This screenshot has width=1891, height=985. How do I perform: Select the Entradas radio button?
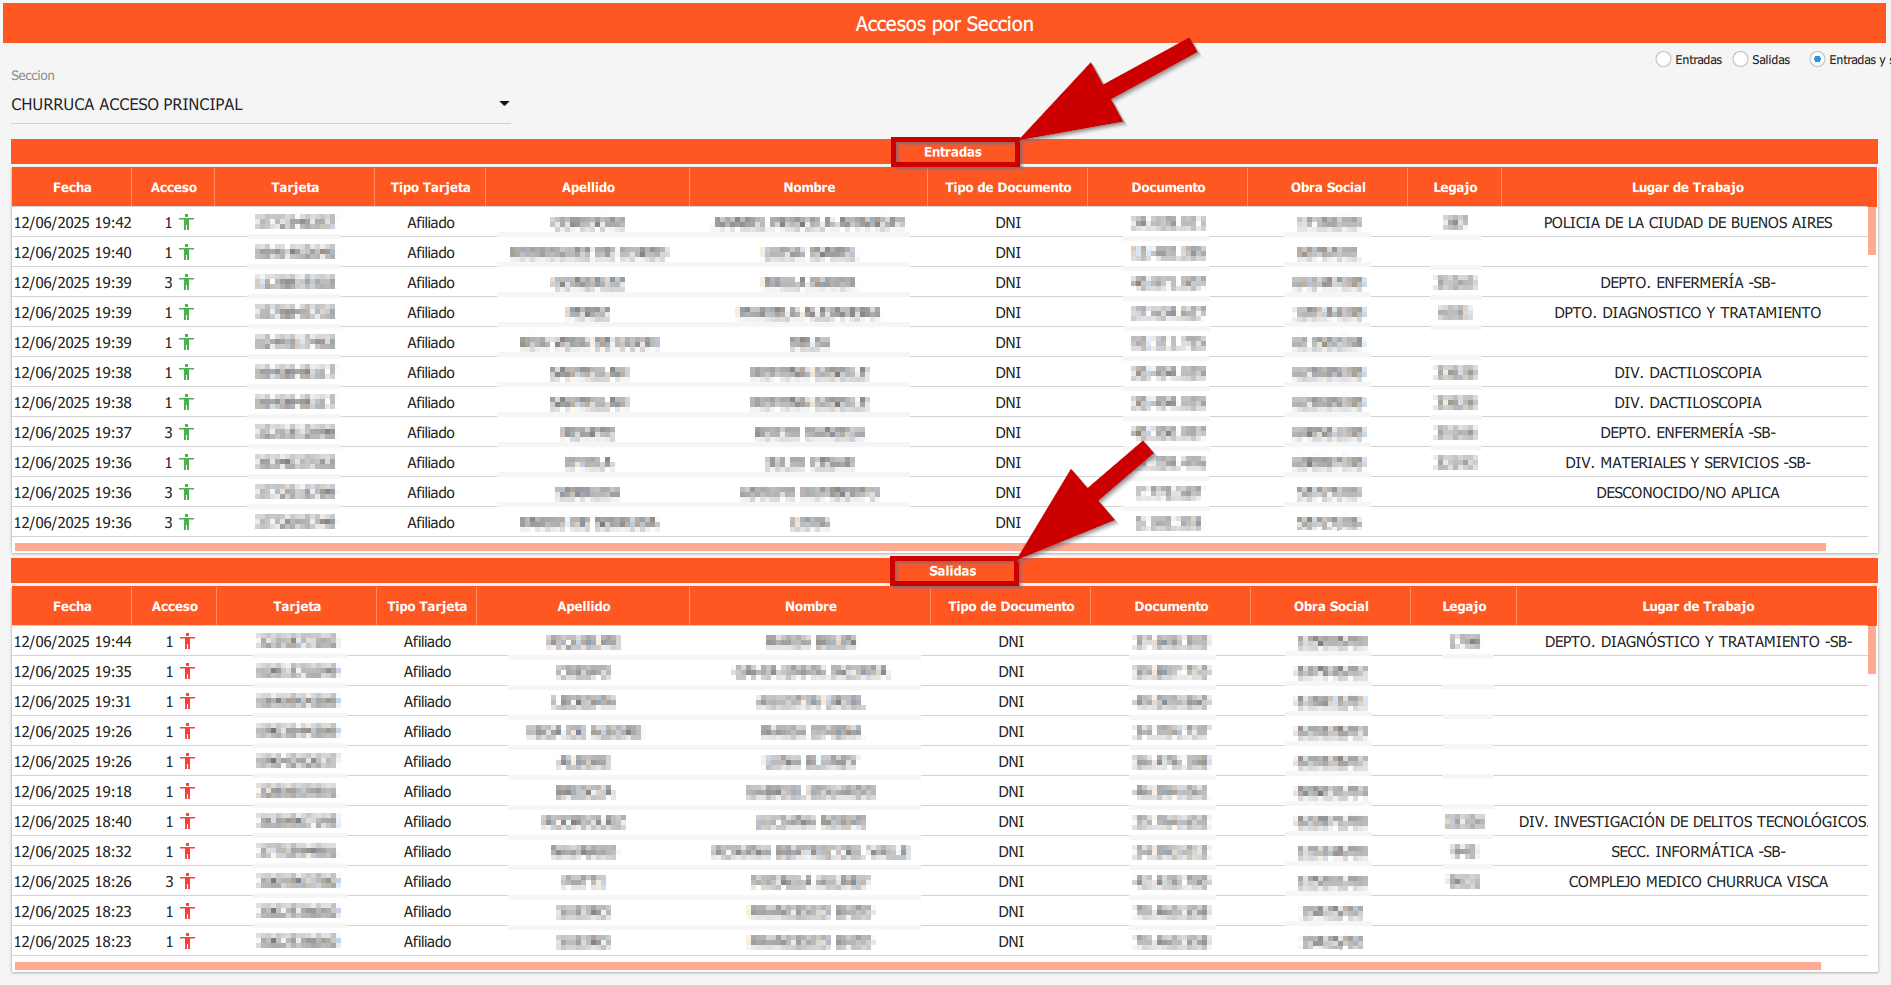click(x=1662, y=59)
